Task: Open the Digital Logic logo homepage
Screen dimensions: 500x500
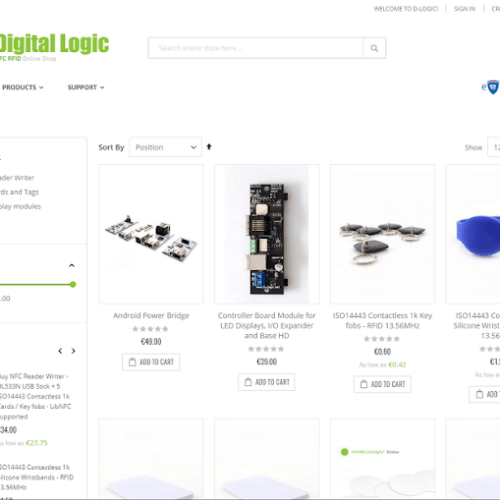Action: click(54, 47)
